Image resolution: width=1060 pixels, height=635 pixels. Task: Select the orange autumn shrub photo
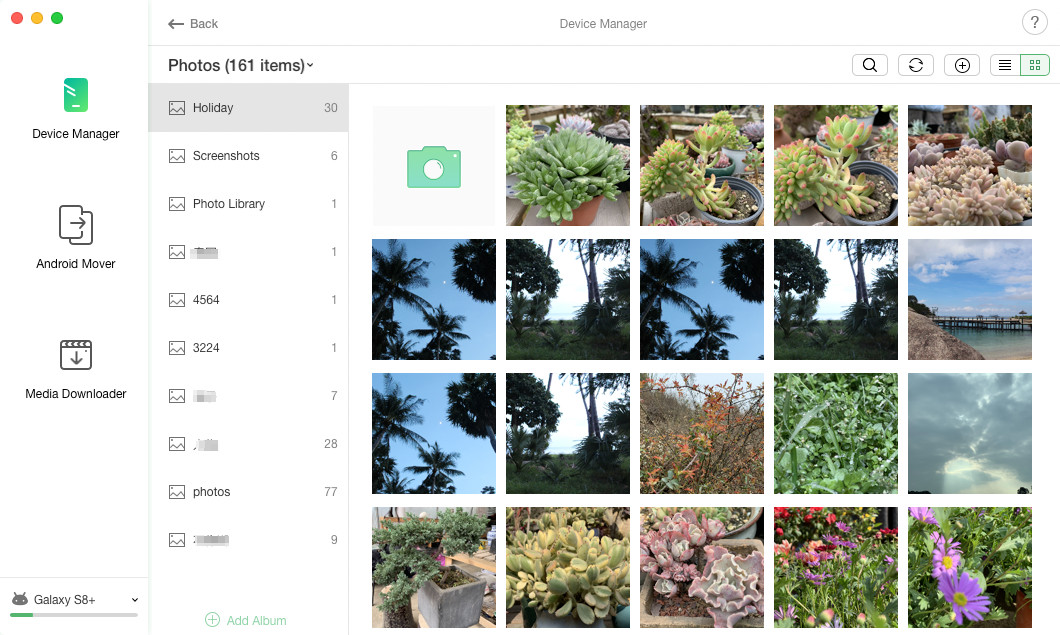pyautogui.click(x=702, y=433)
